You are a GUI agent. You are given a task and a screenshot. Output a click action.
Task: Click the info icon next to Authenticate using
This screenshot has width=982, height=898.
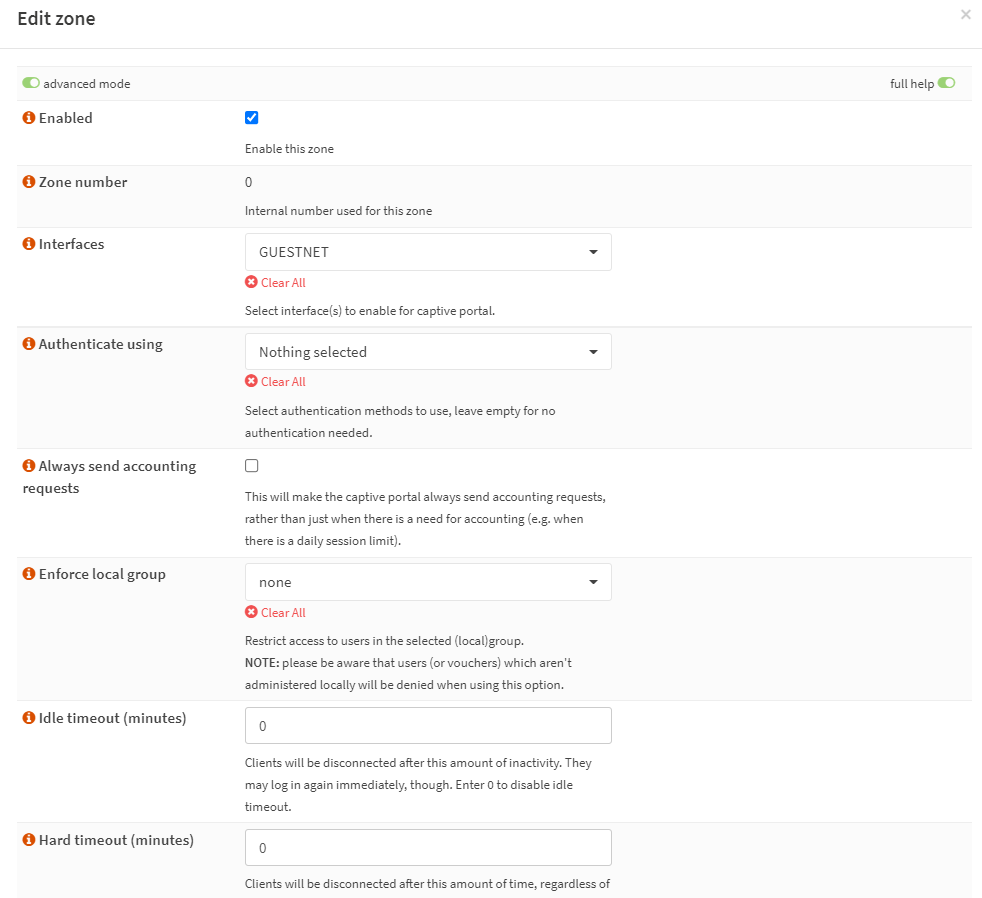pyautogui.click(x=29, y=344)
